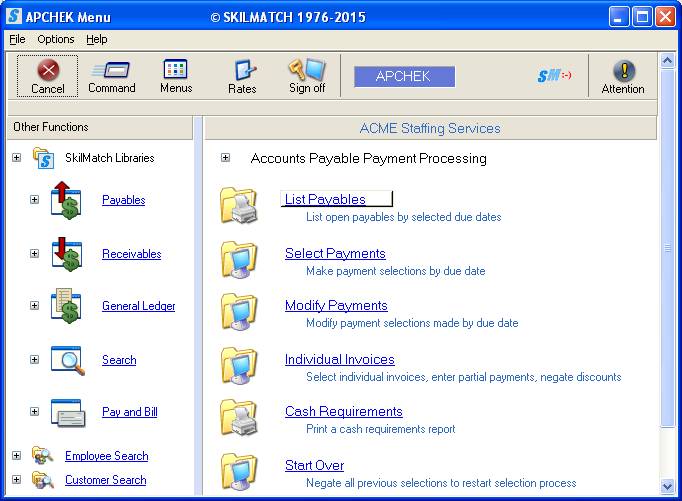Viewport: 682px width, 501px height.
Task: Open the Pay and Bill link
Action: pos(130,412)
